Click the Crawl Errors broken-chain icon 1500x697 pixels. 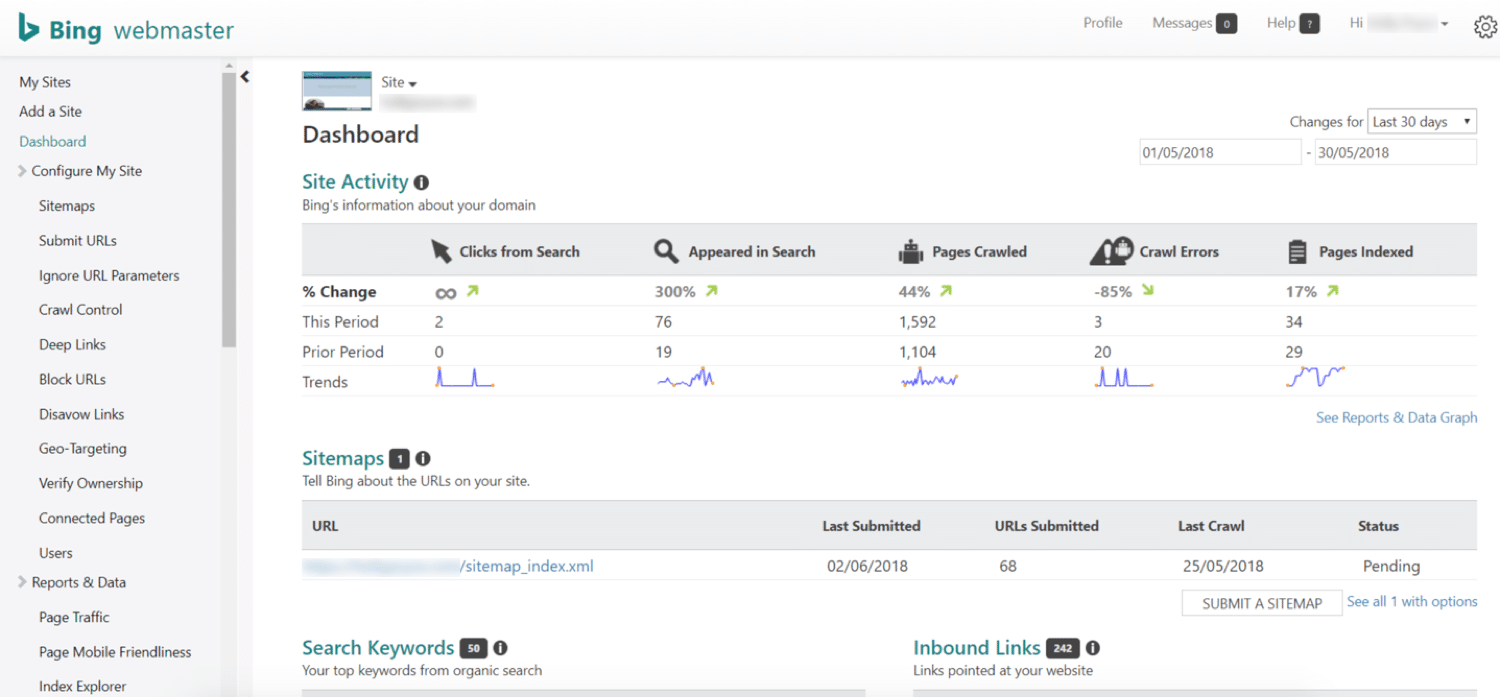1110,251
